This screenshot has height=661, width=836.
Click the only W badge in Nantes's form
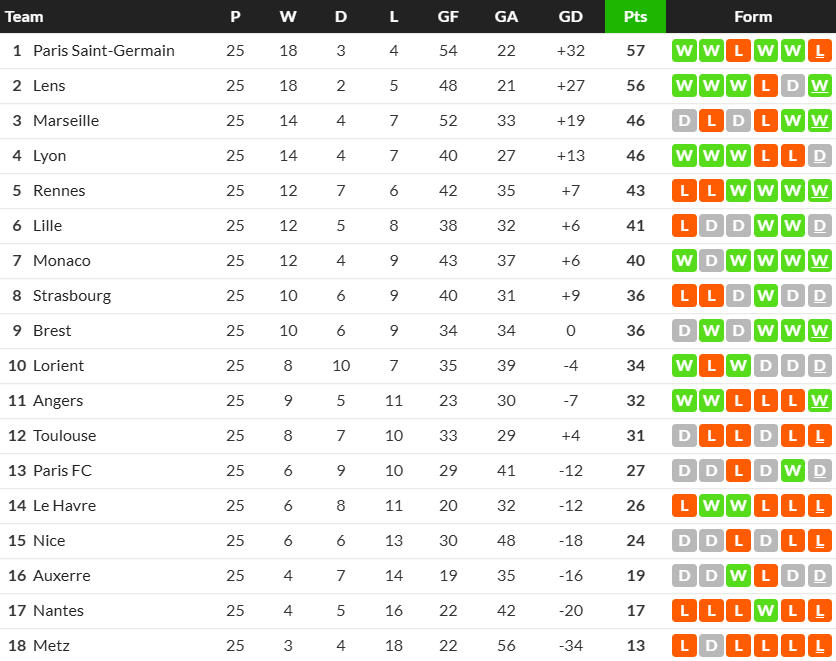click(766, 610)
